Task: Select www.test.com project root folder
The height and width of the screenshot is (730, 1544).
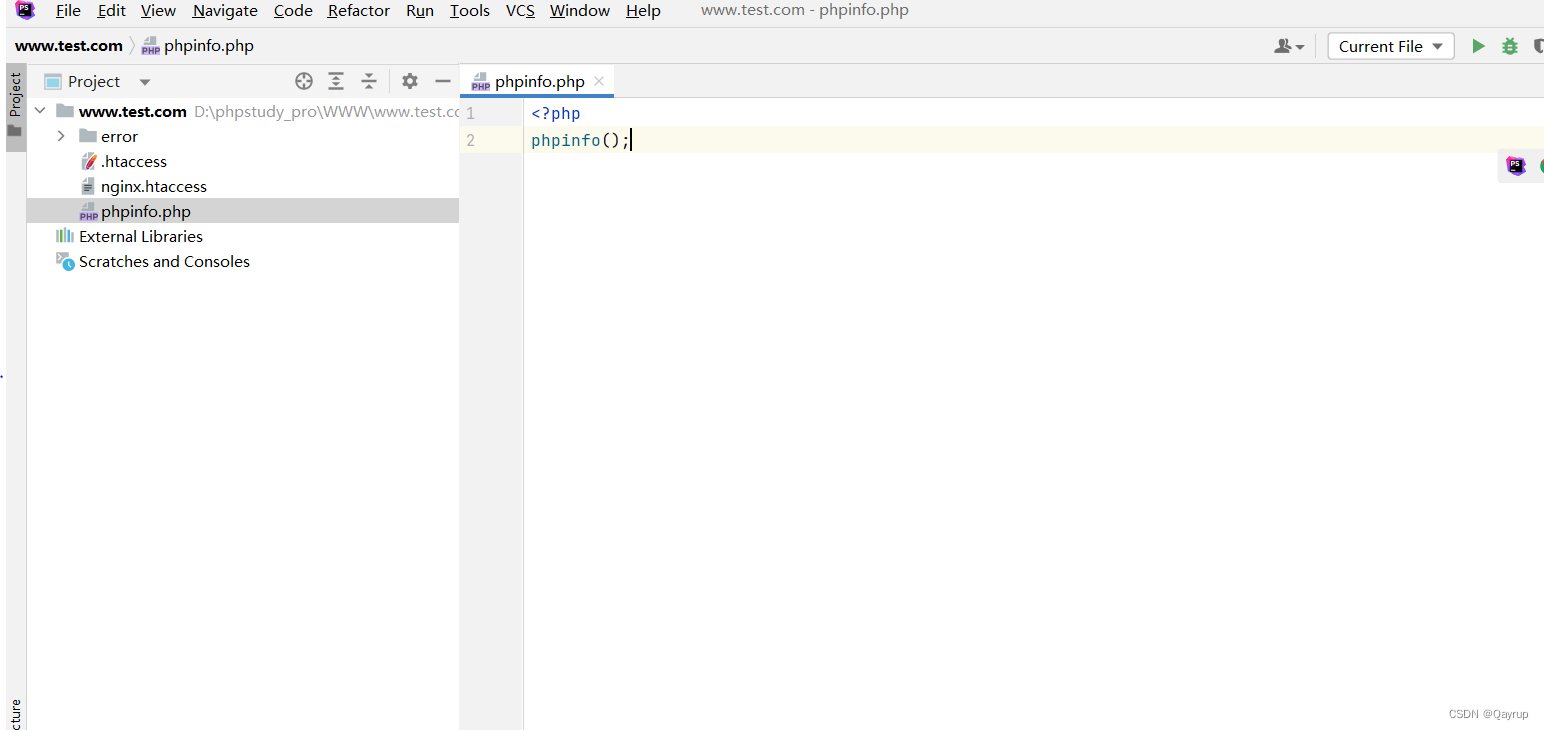Action: click(x=243, y=111)
